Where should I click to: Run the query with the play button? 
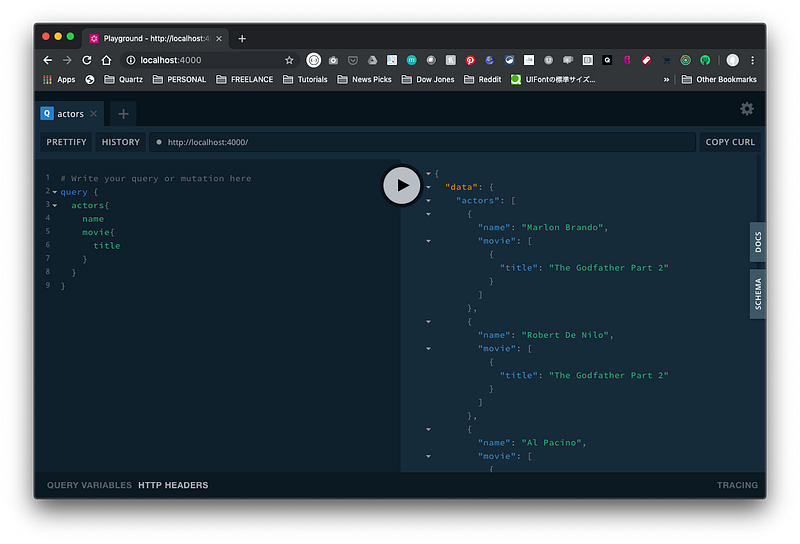(x=402, y=185)
